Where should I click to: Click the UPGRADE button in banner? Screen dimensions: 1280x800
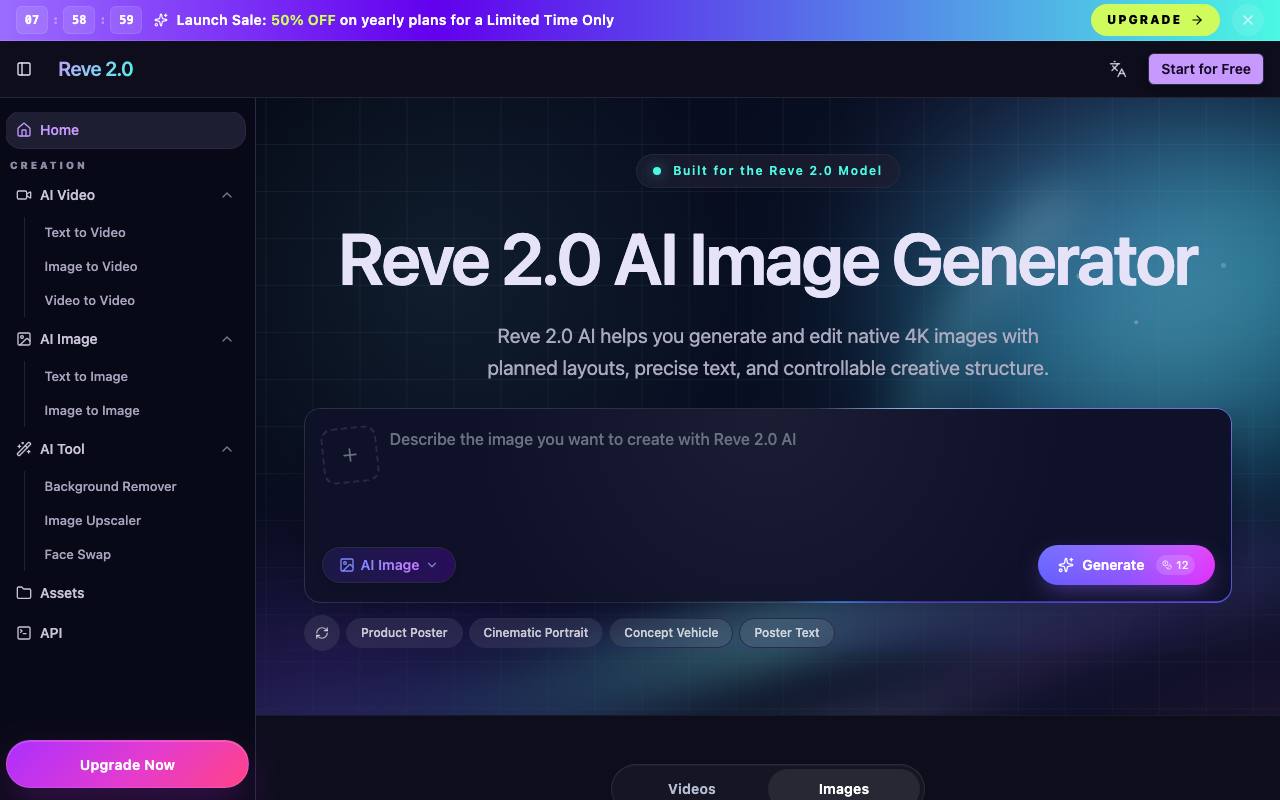(x=1155, y=20)
